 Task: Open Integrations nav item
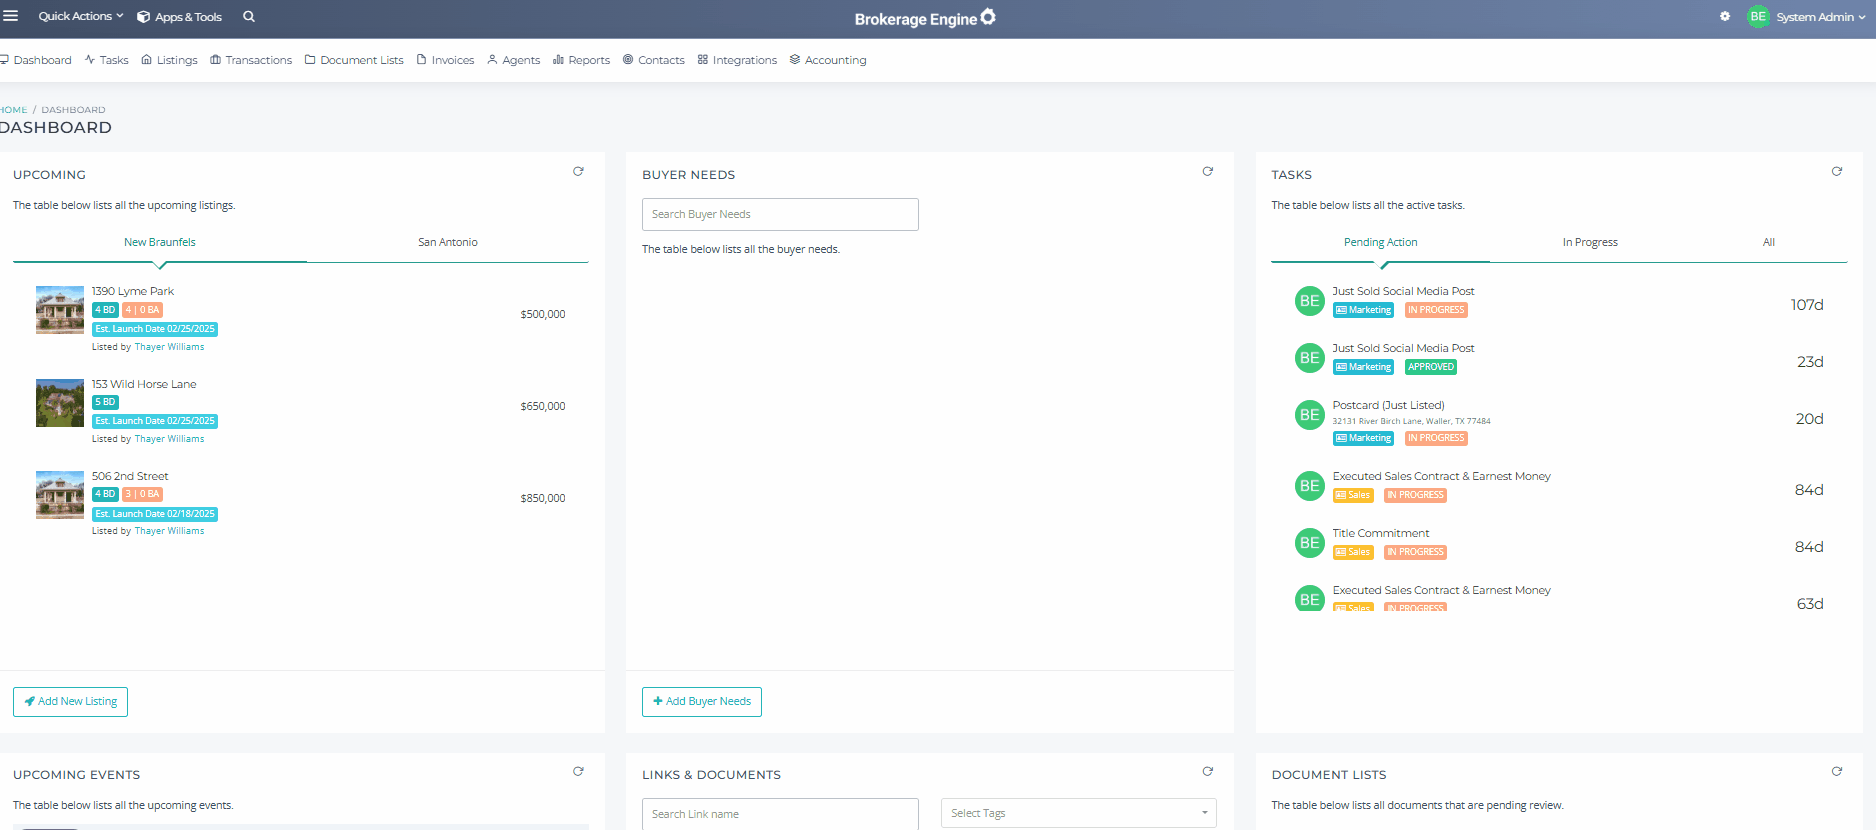737,60
